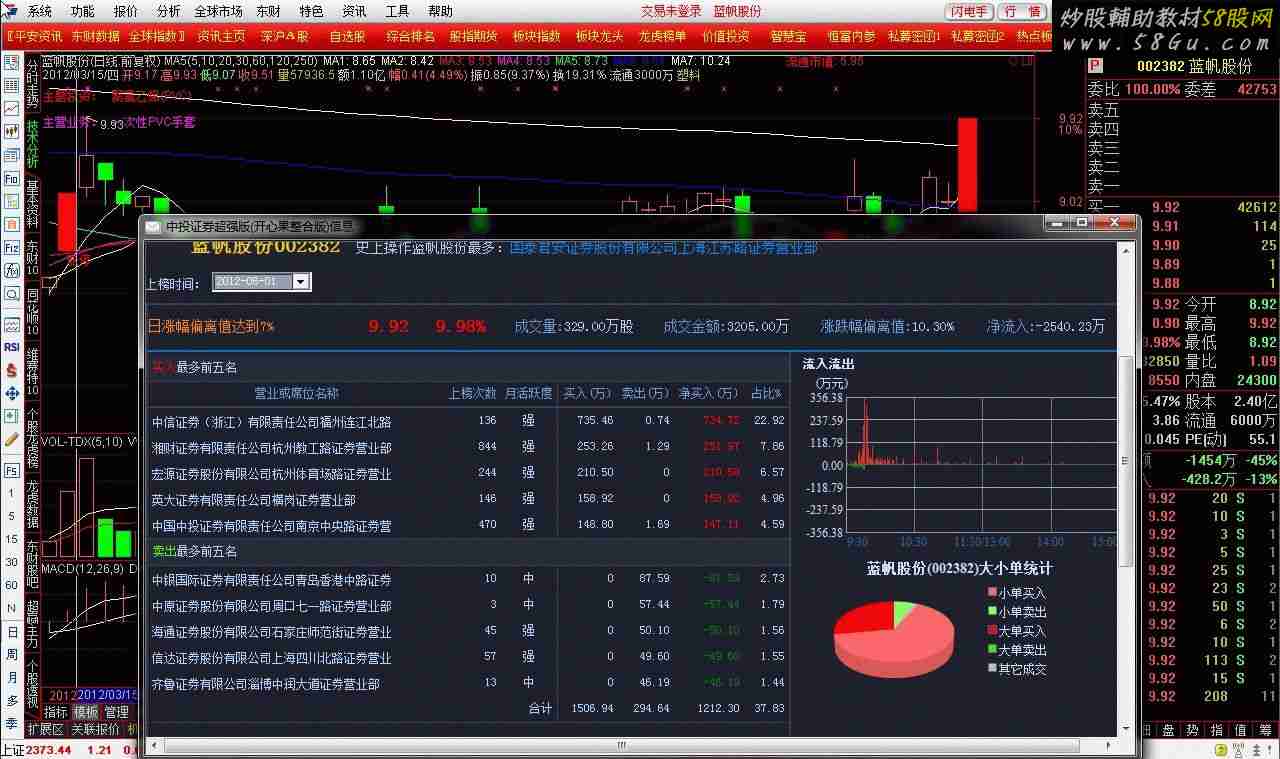The width and height of the screenshot is (1280, 759).
Task: Select 资讯主页 in the red toolbar
Action: 221,36
